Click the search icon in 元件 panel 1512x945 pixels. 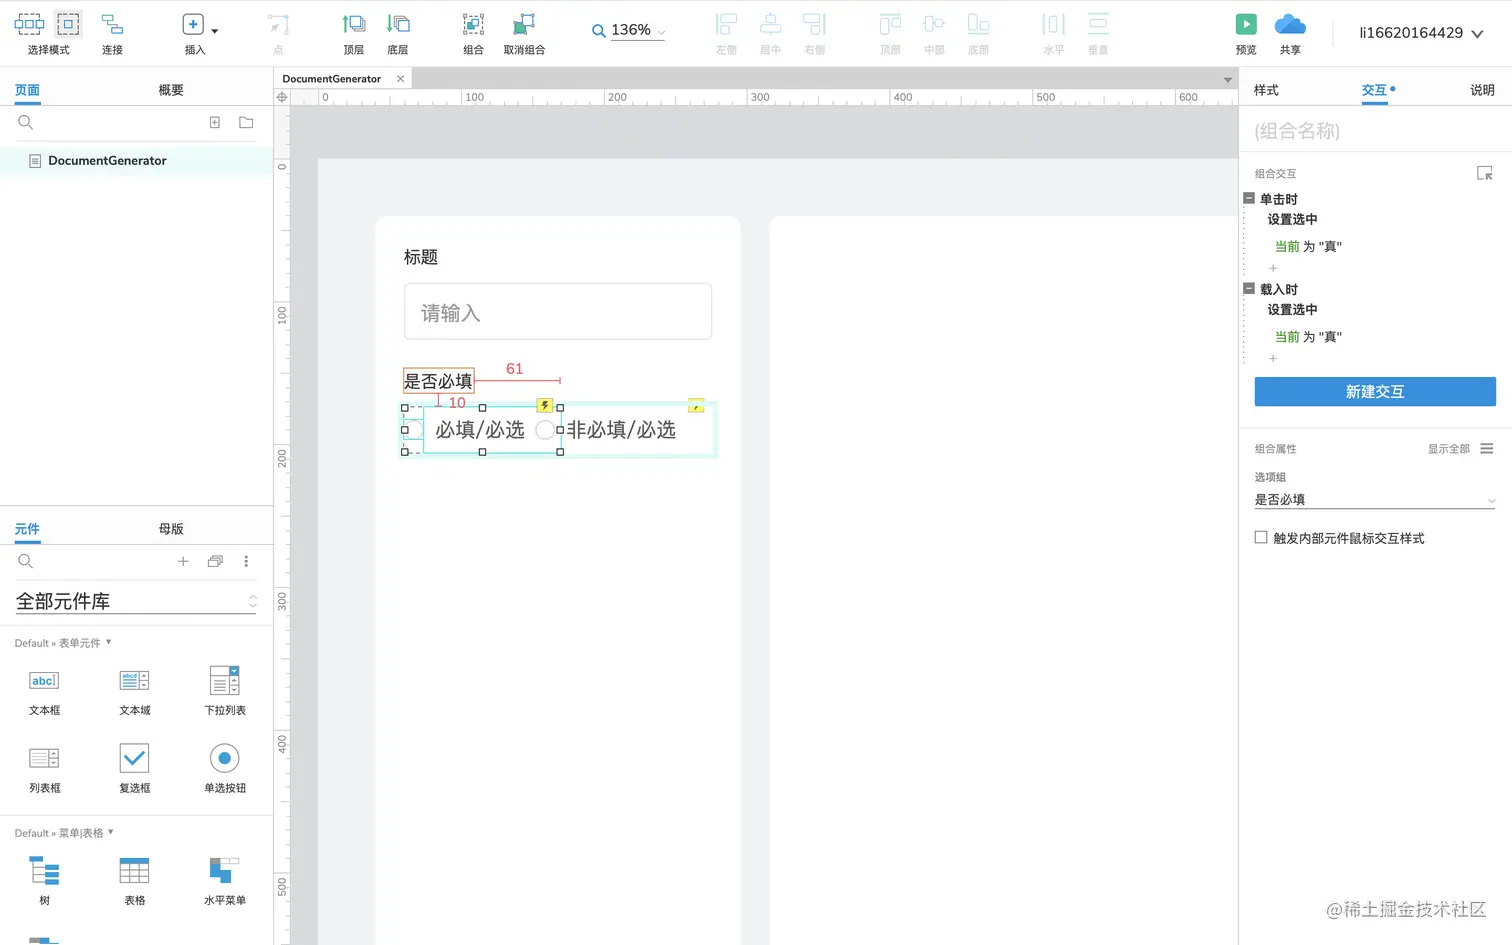point(26,561)
